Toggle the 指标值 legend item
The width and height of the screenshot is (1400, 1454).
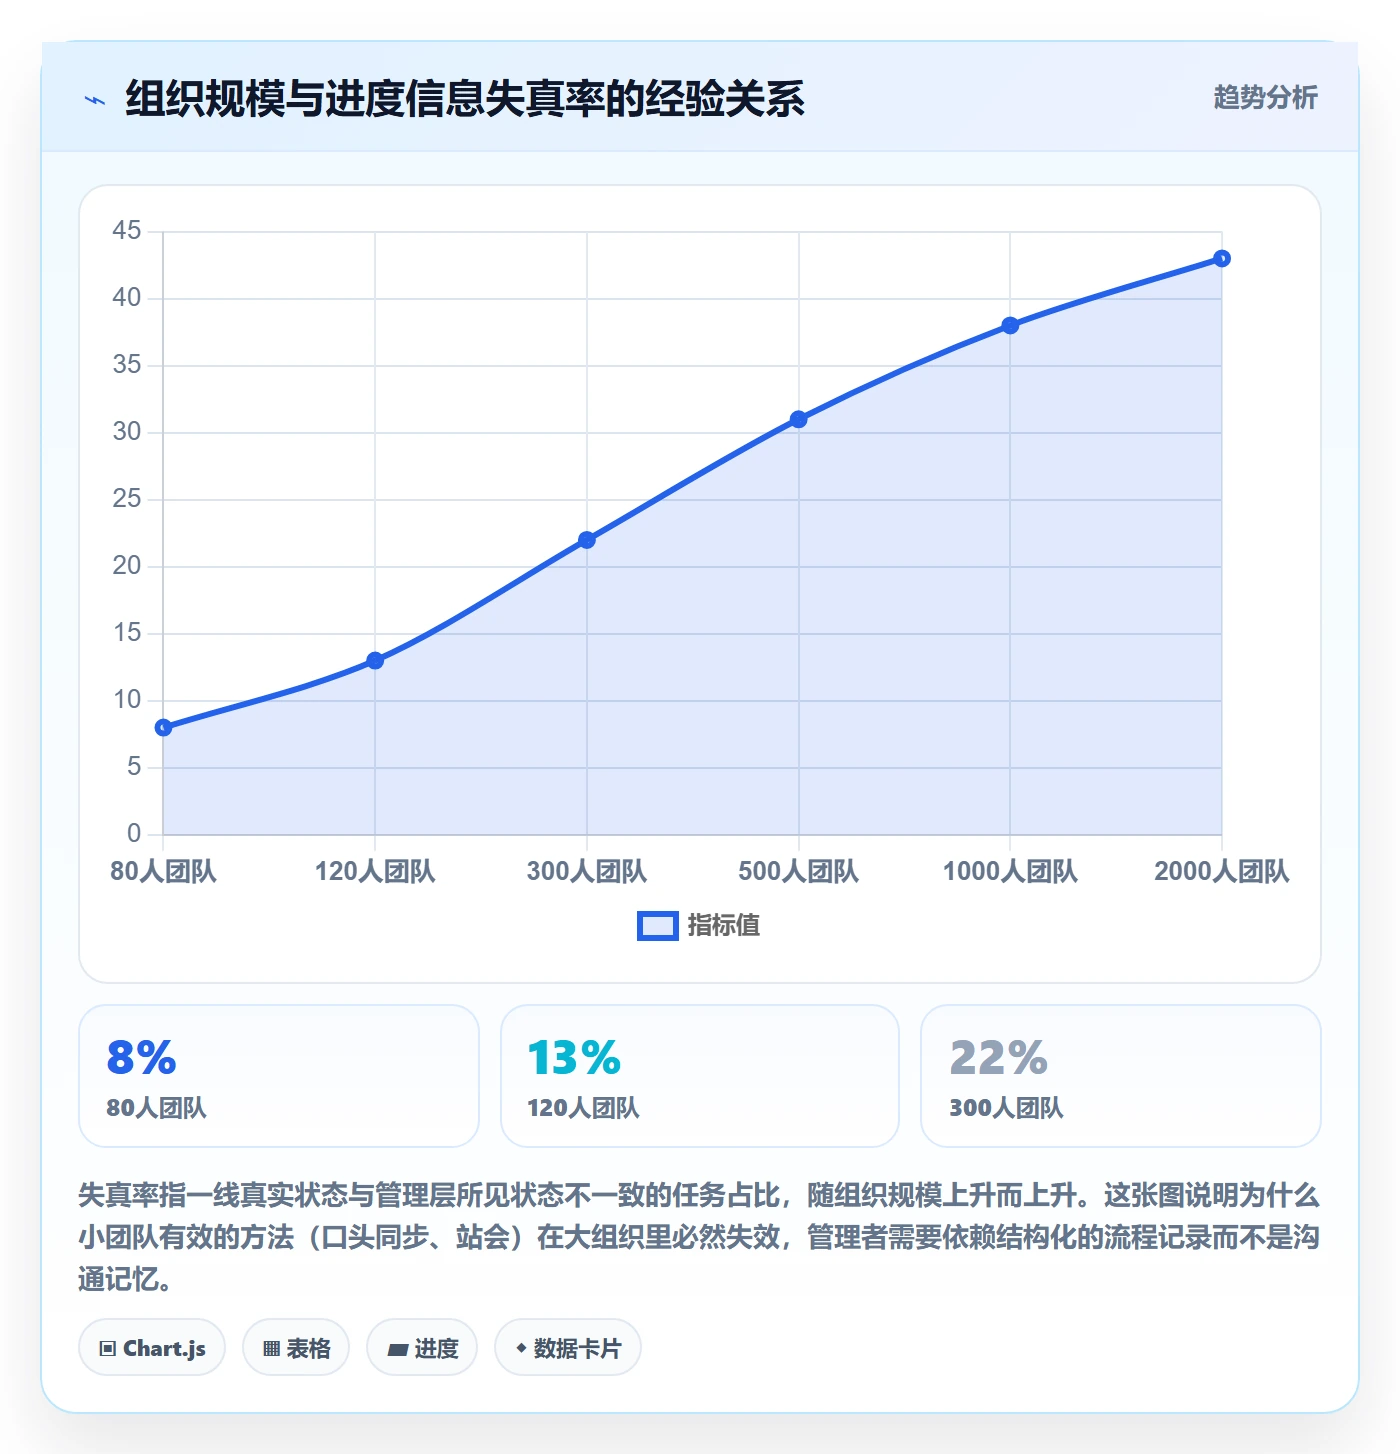[699, 926]
